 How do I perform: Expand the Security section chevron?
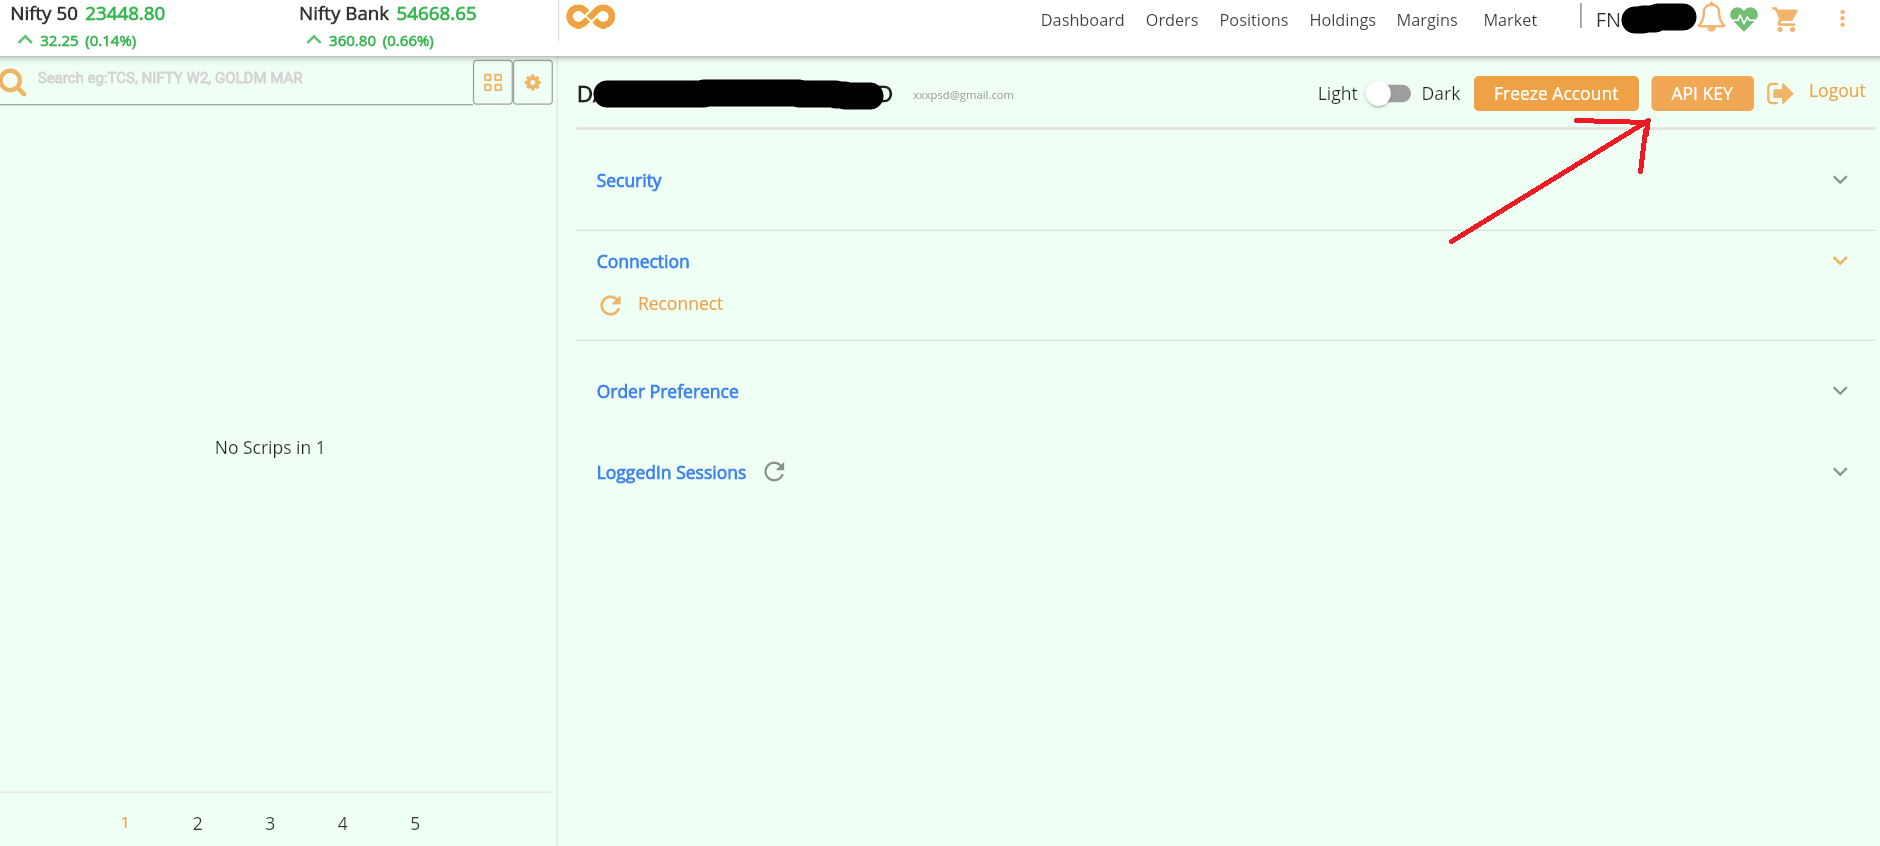(x=1840, y=180)
